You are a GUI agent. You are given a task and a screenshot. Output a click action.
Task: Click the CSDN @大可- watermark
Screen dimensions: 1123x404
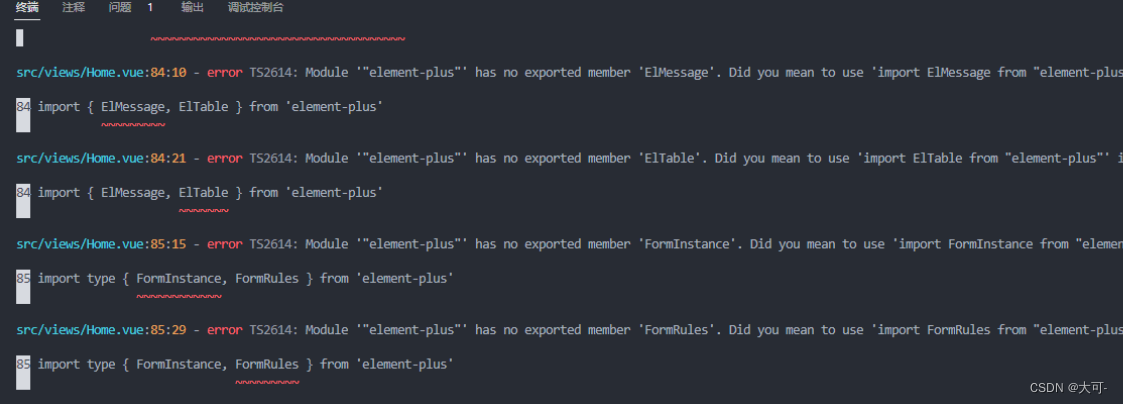1069,388
